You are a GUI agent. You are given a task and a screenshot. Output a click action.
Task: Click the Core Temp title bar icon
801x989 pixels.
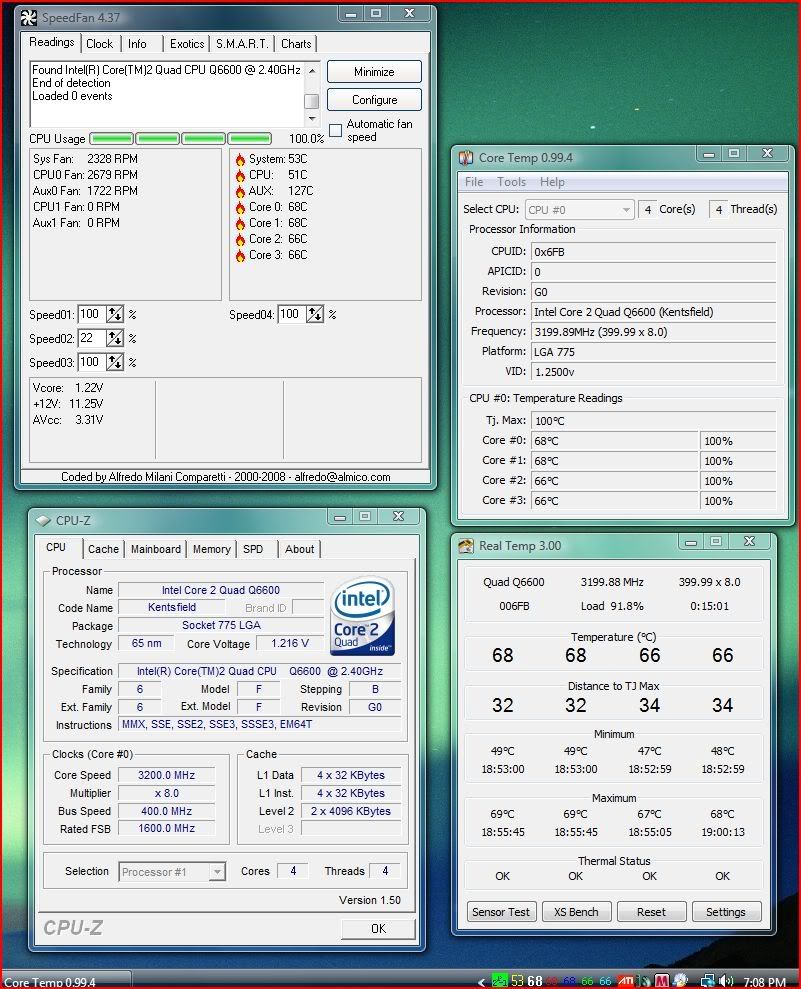(x=465, y=158)
